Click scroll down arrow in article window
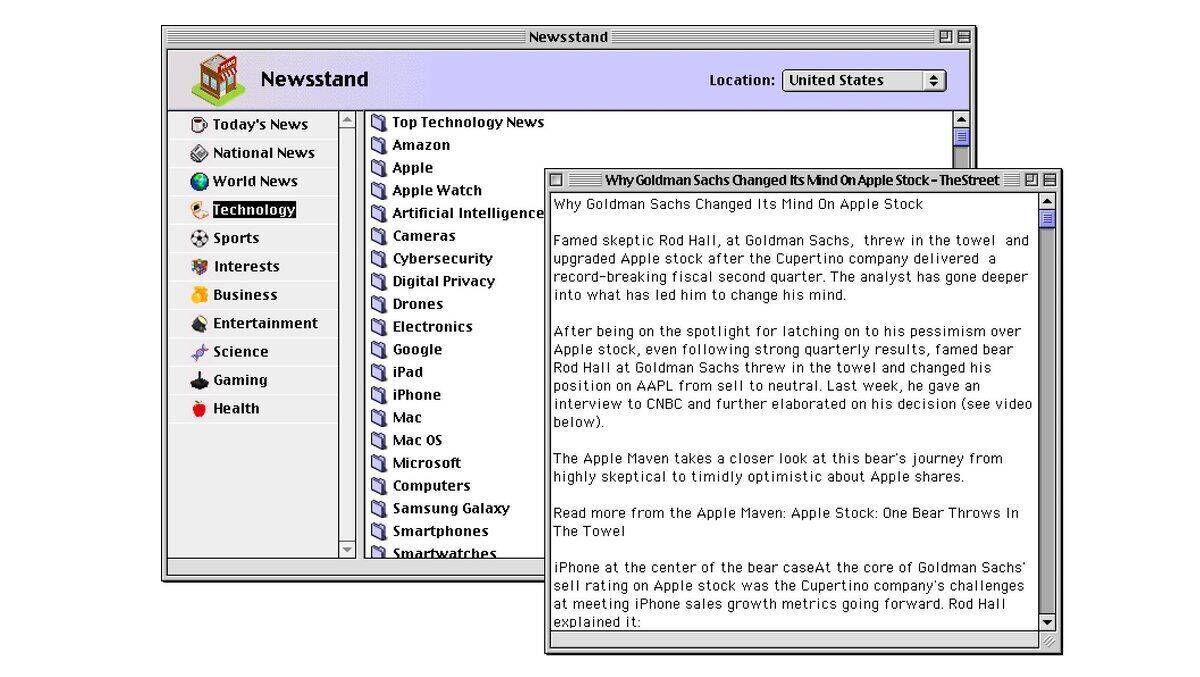This screenshot has height=677, width=1200. tap(1047, 622)
